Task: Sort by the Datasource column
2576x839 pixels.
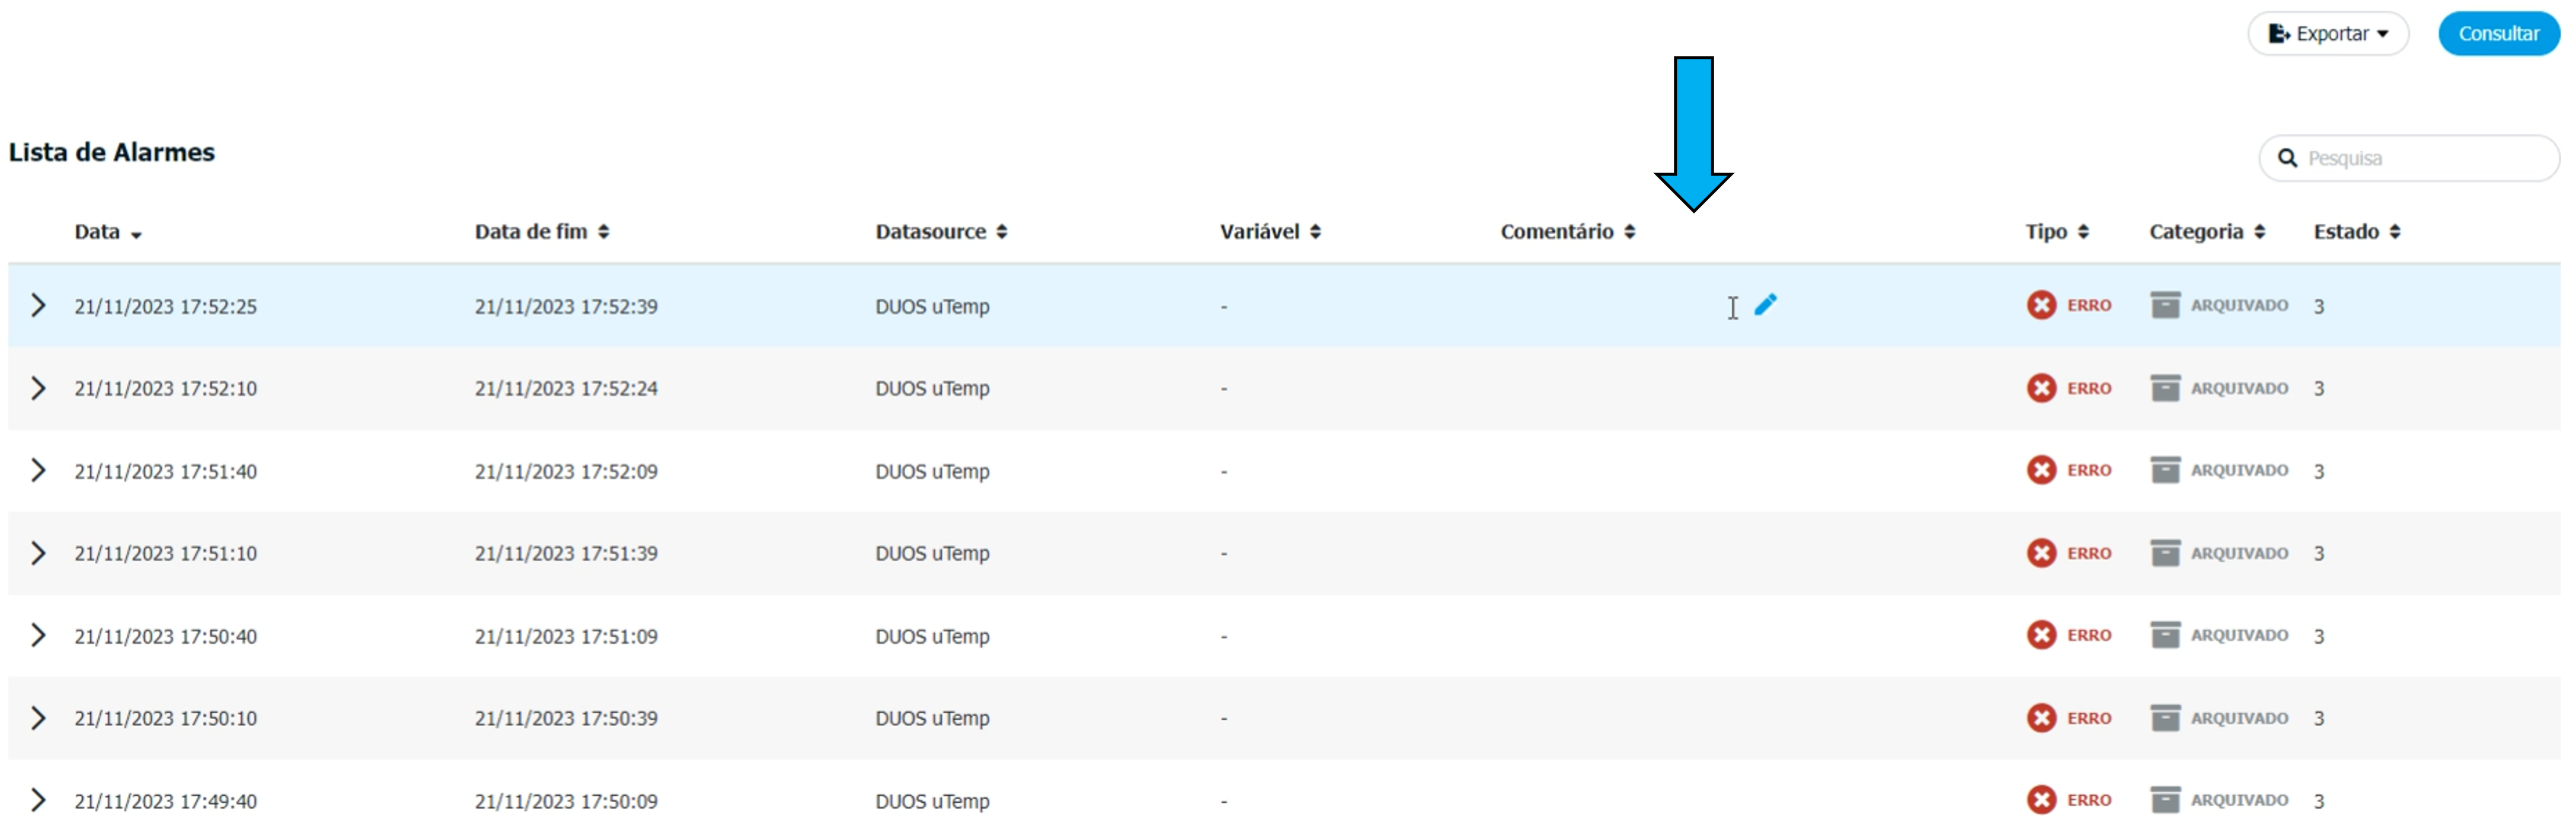Action: 941,232
